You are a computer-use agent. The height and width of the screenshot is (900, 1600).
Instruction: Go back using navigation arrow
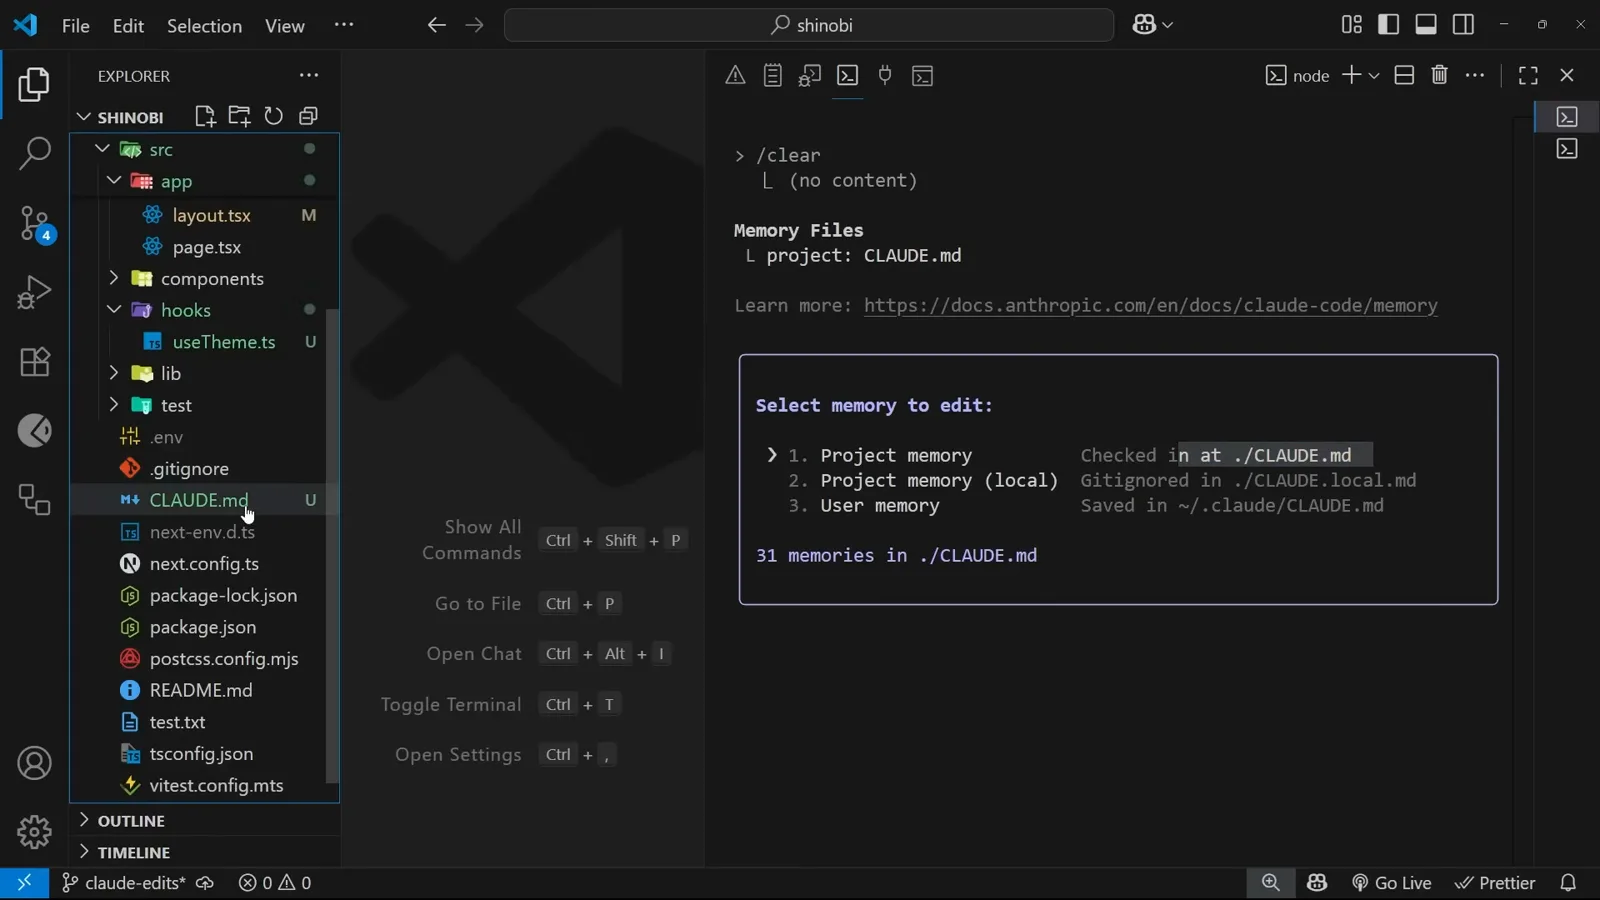(x=436, y=25)
